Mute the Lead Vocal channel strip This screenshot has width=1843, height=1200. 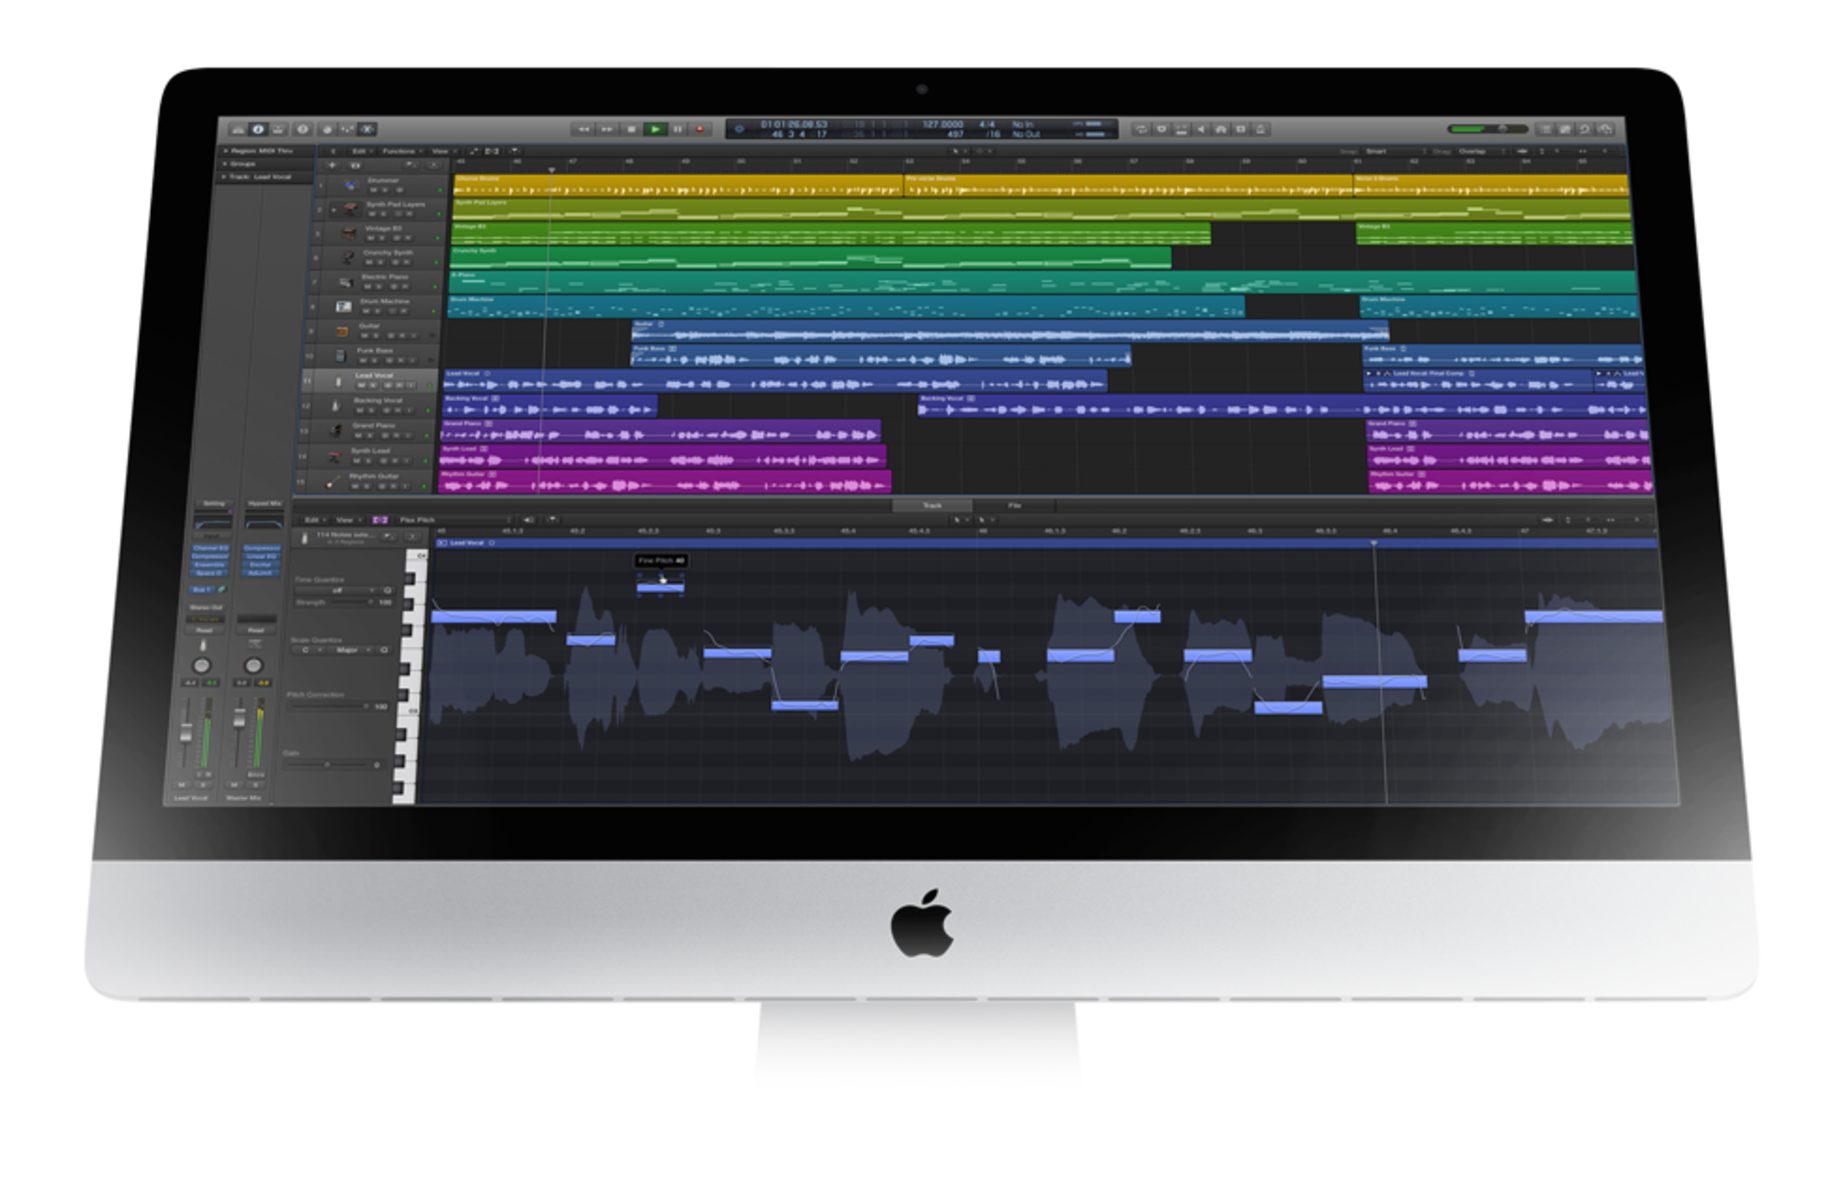182,784
